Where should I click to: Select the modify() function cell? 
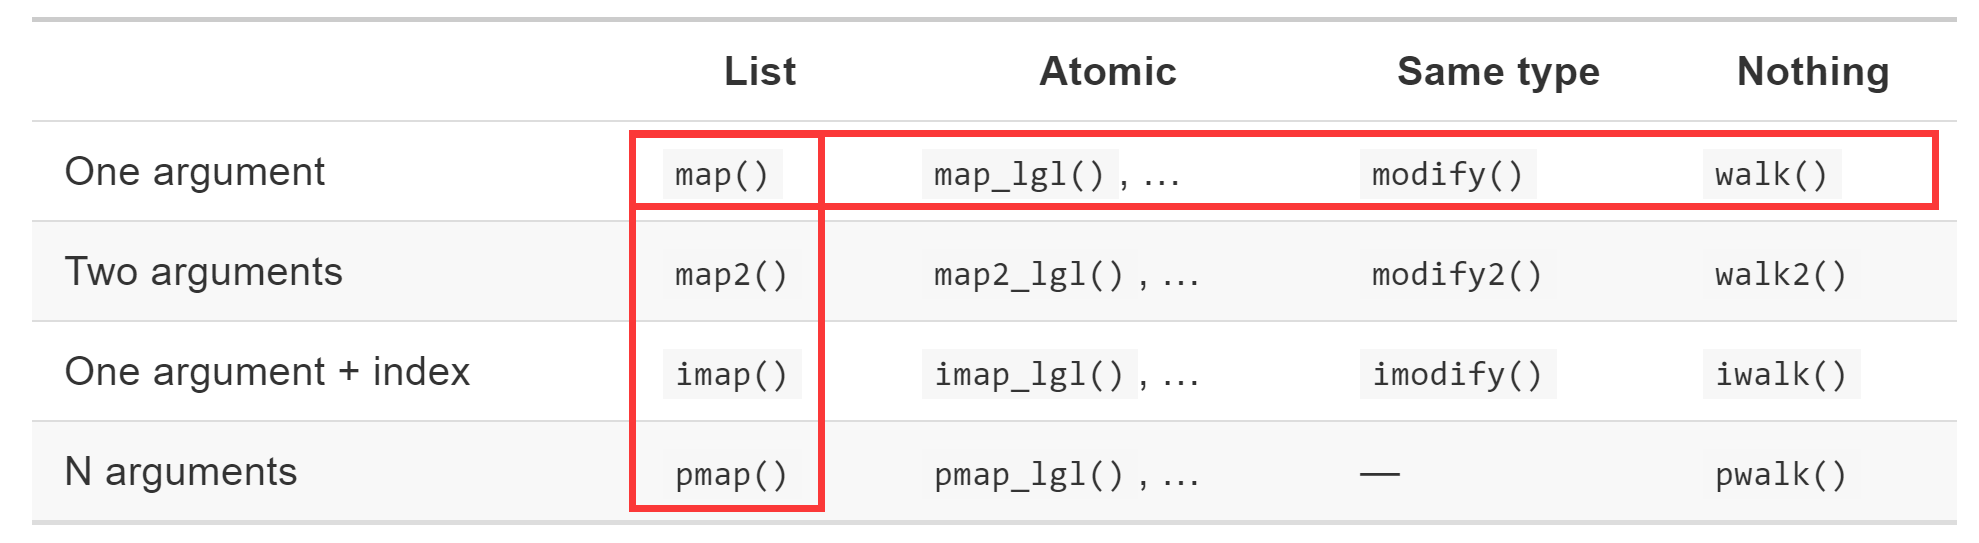1447,175
